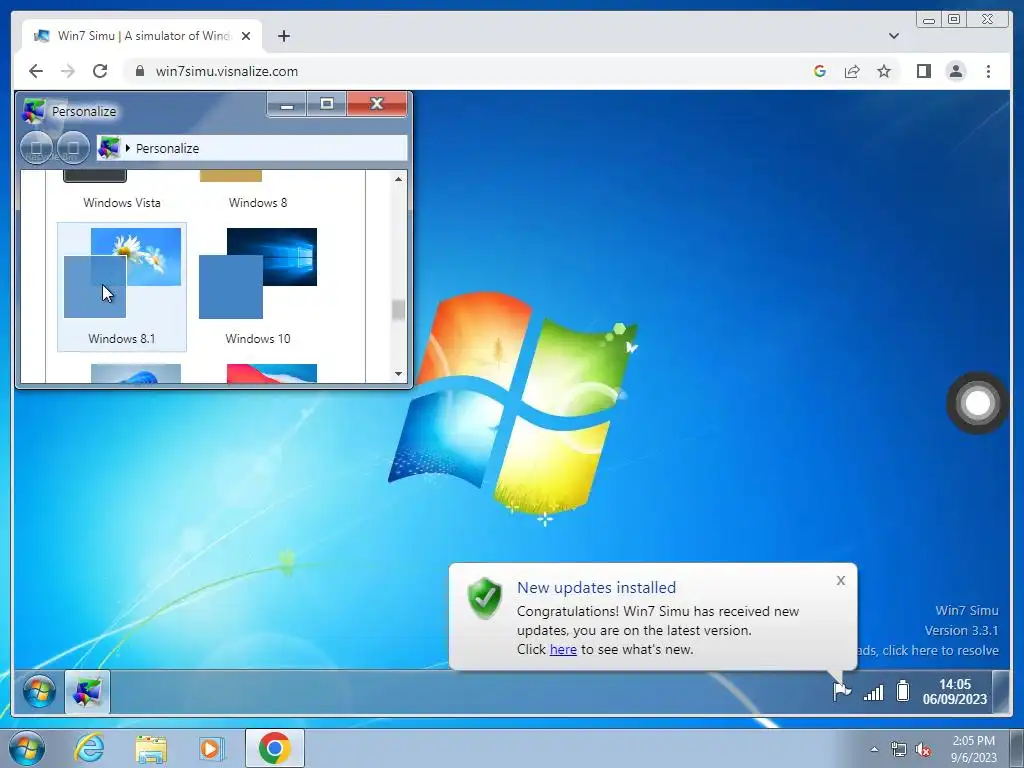Select the partially visible blue theme thumbnail
This screenshot has height=768, width=1024.
click(x=136, y=374)
